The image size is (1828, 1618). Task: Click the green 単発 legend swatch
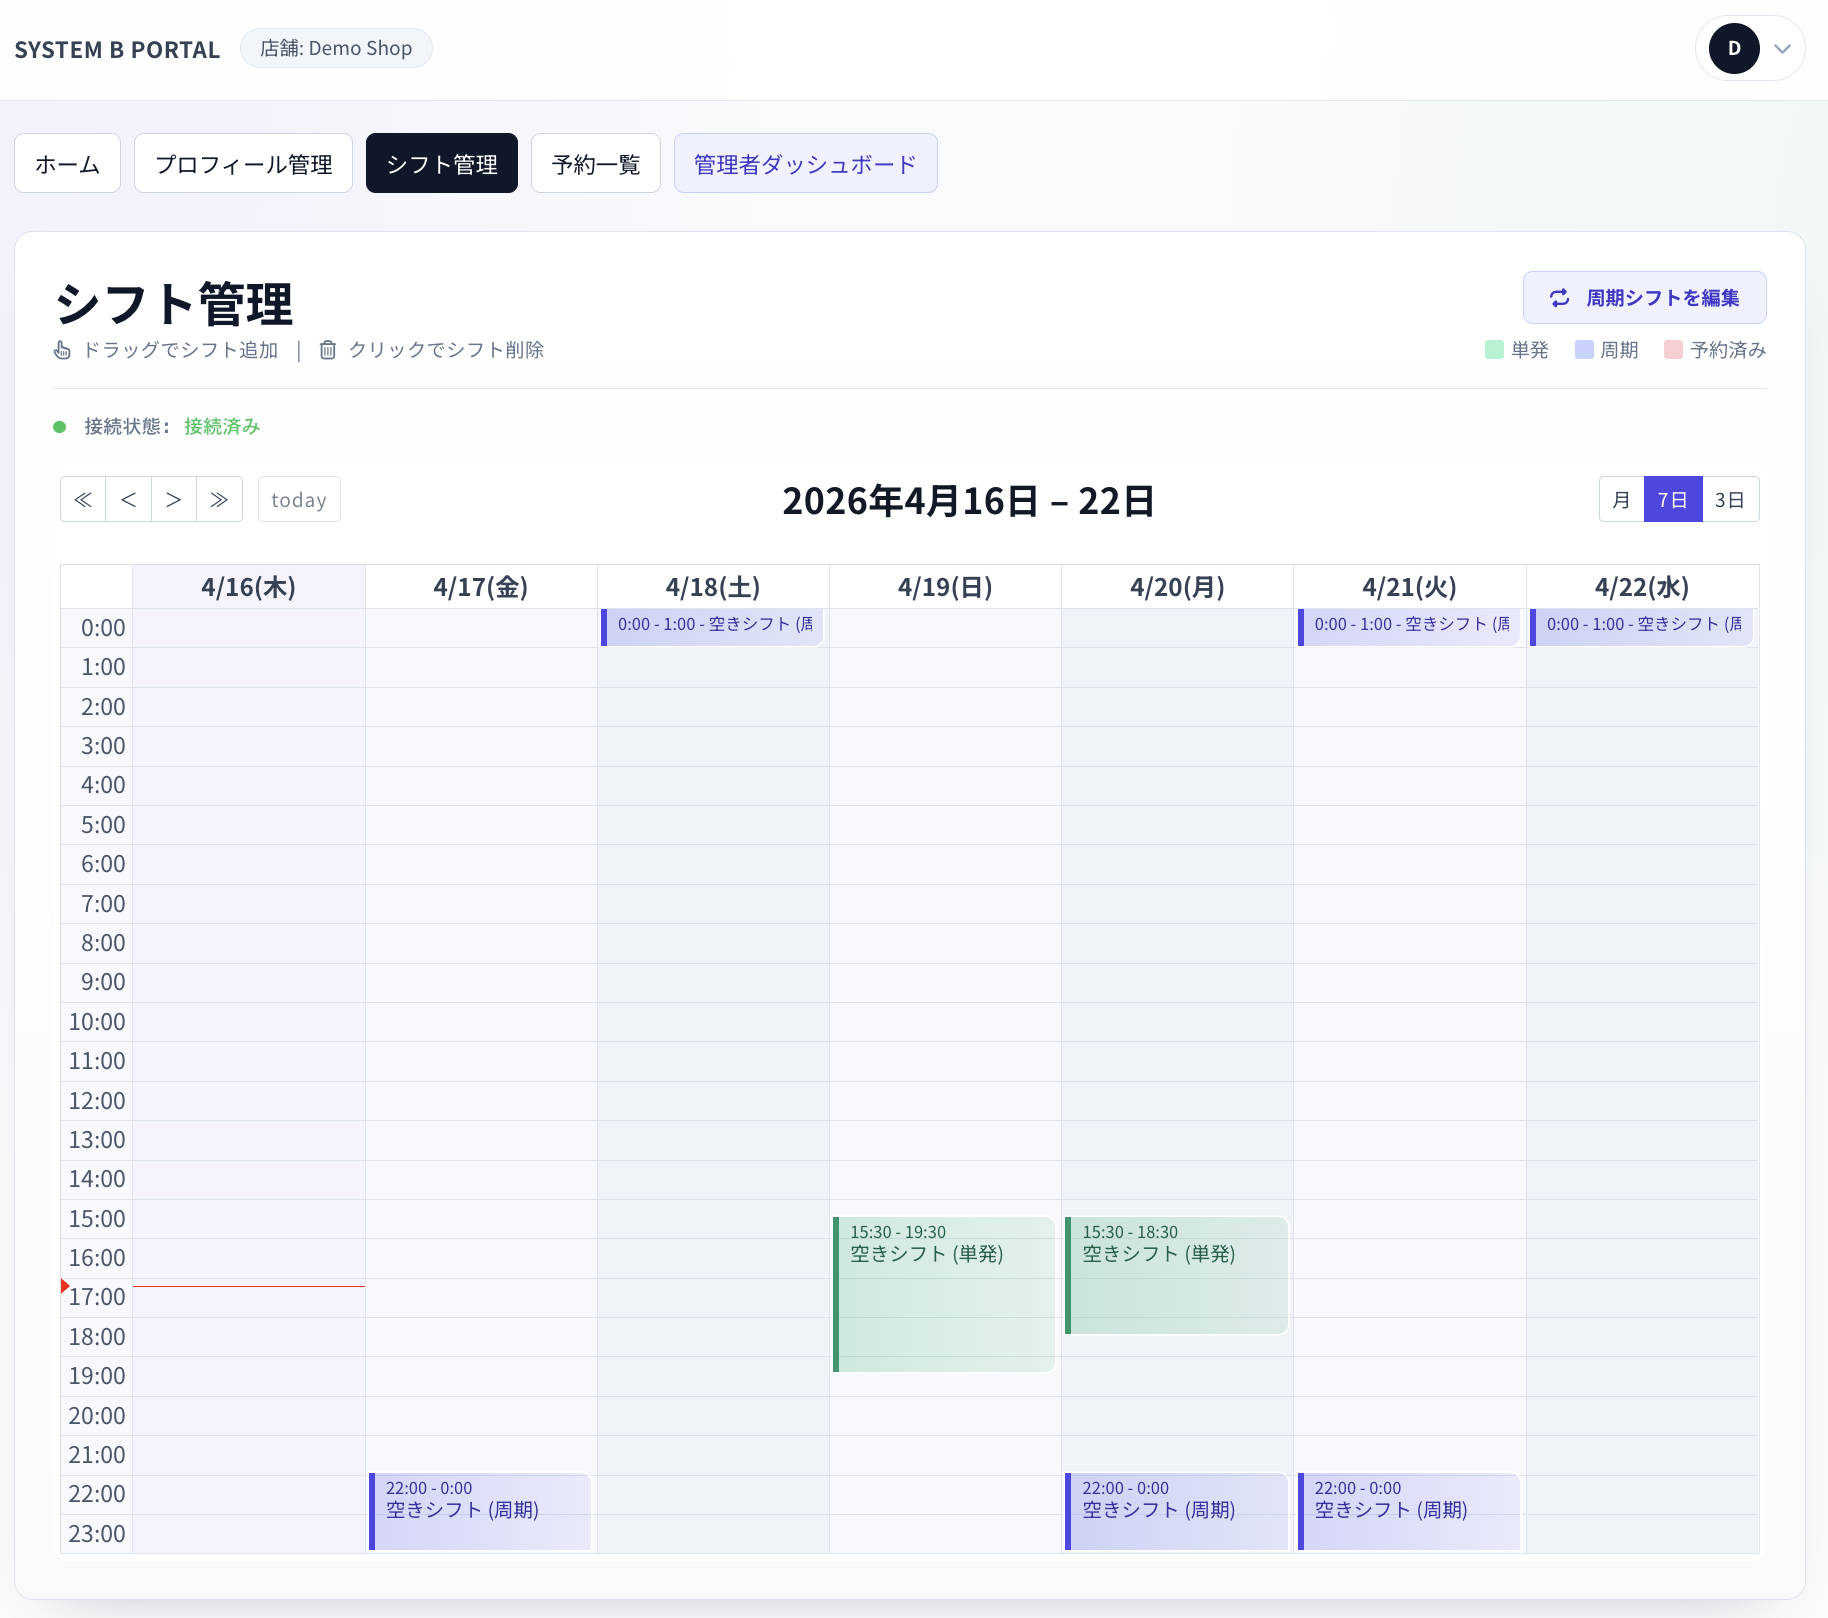coord(1494,350)
